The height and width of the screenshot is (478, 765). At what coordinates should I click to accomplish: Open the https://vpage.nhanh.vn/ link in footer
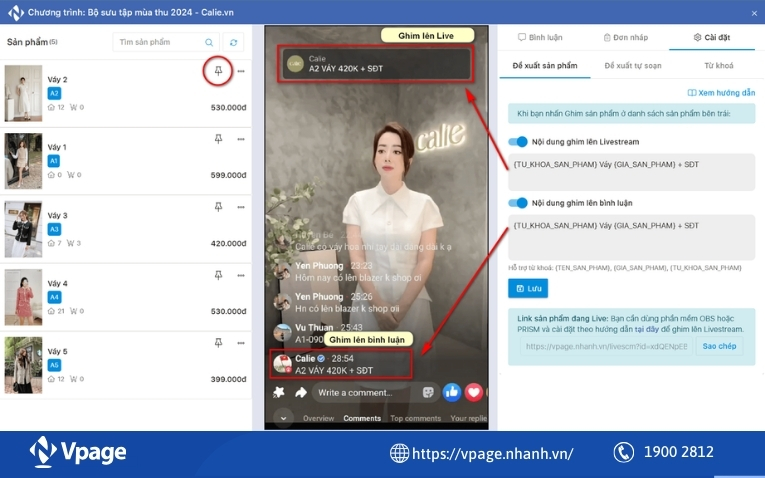pyautogui.click(x=492, y=454)
